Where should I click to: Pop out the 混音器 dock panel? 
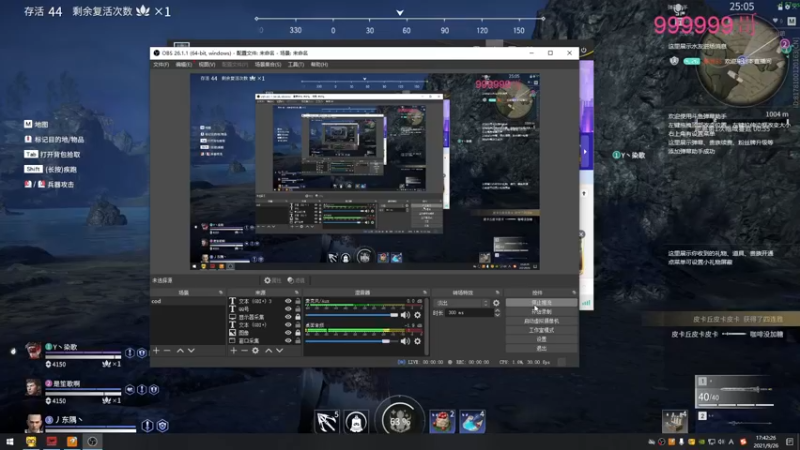[x=424, y=292]
